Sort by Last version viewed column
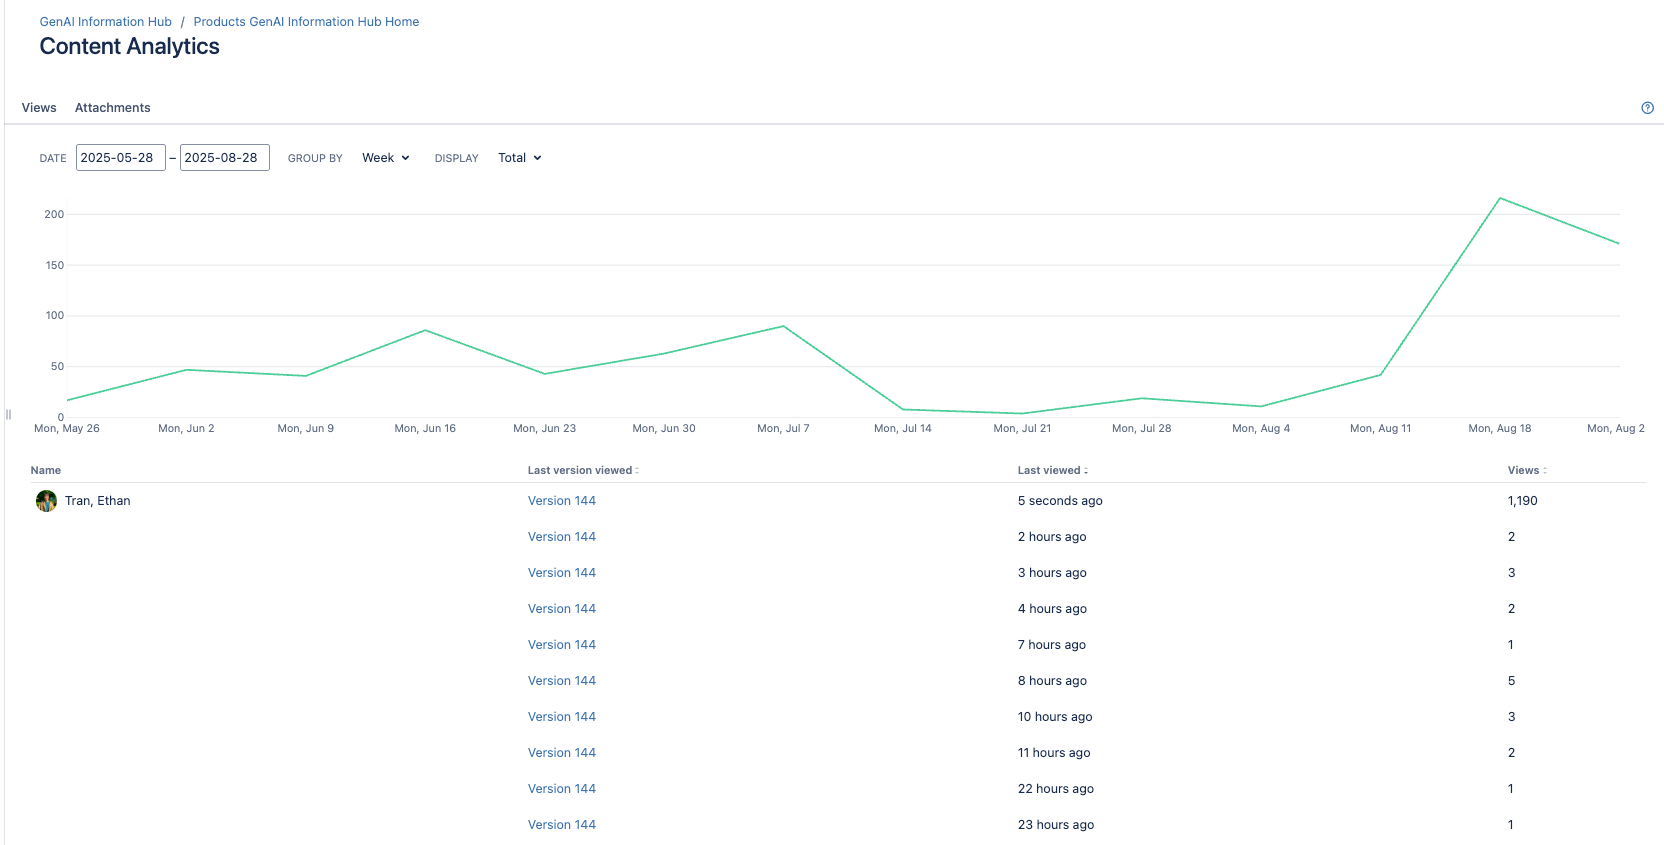The width and height of the screenshot is (1664, 845). point(583,470)
